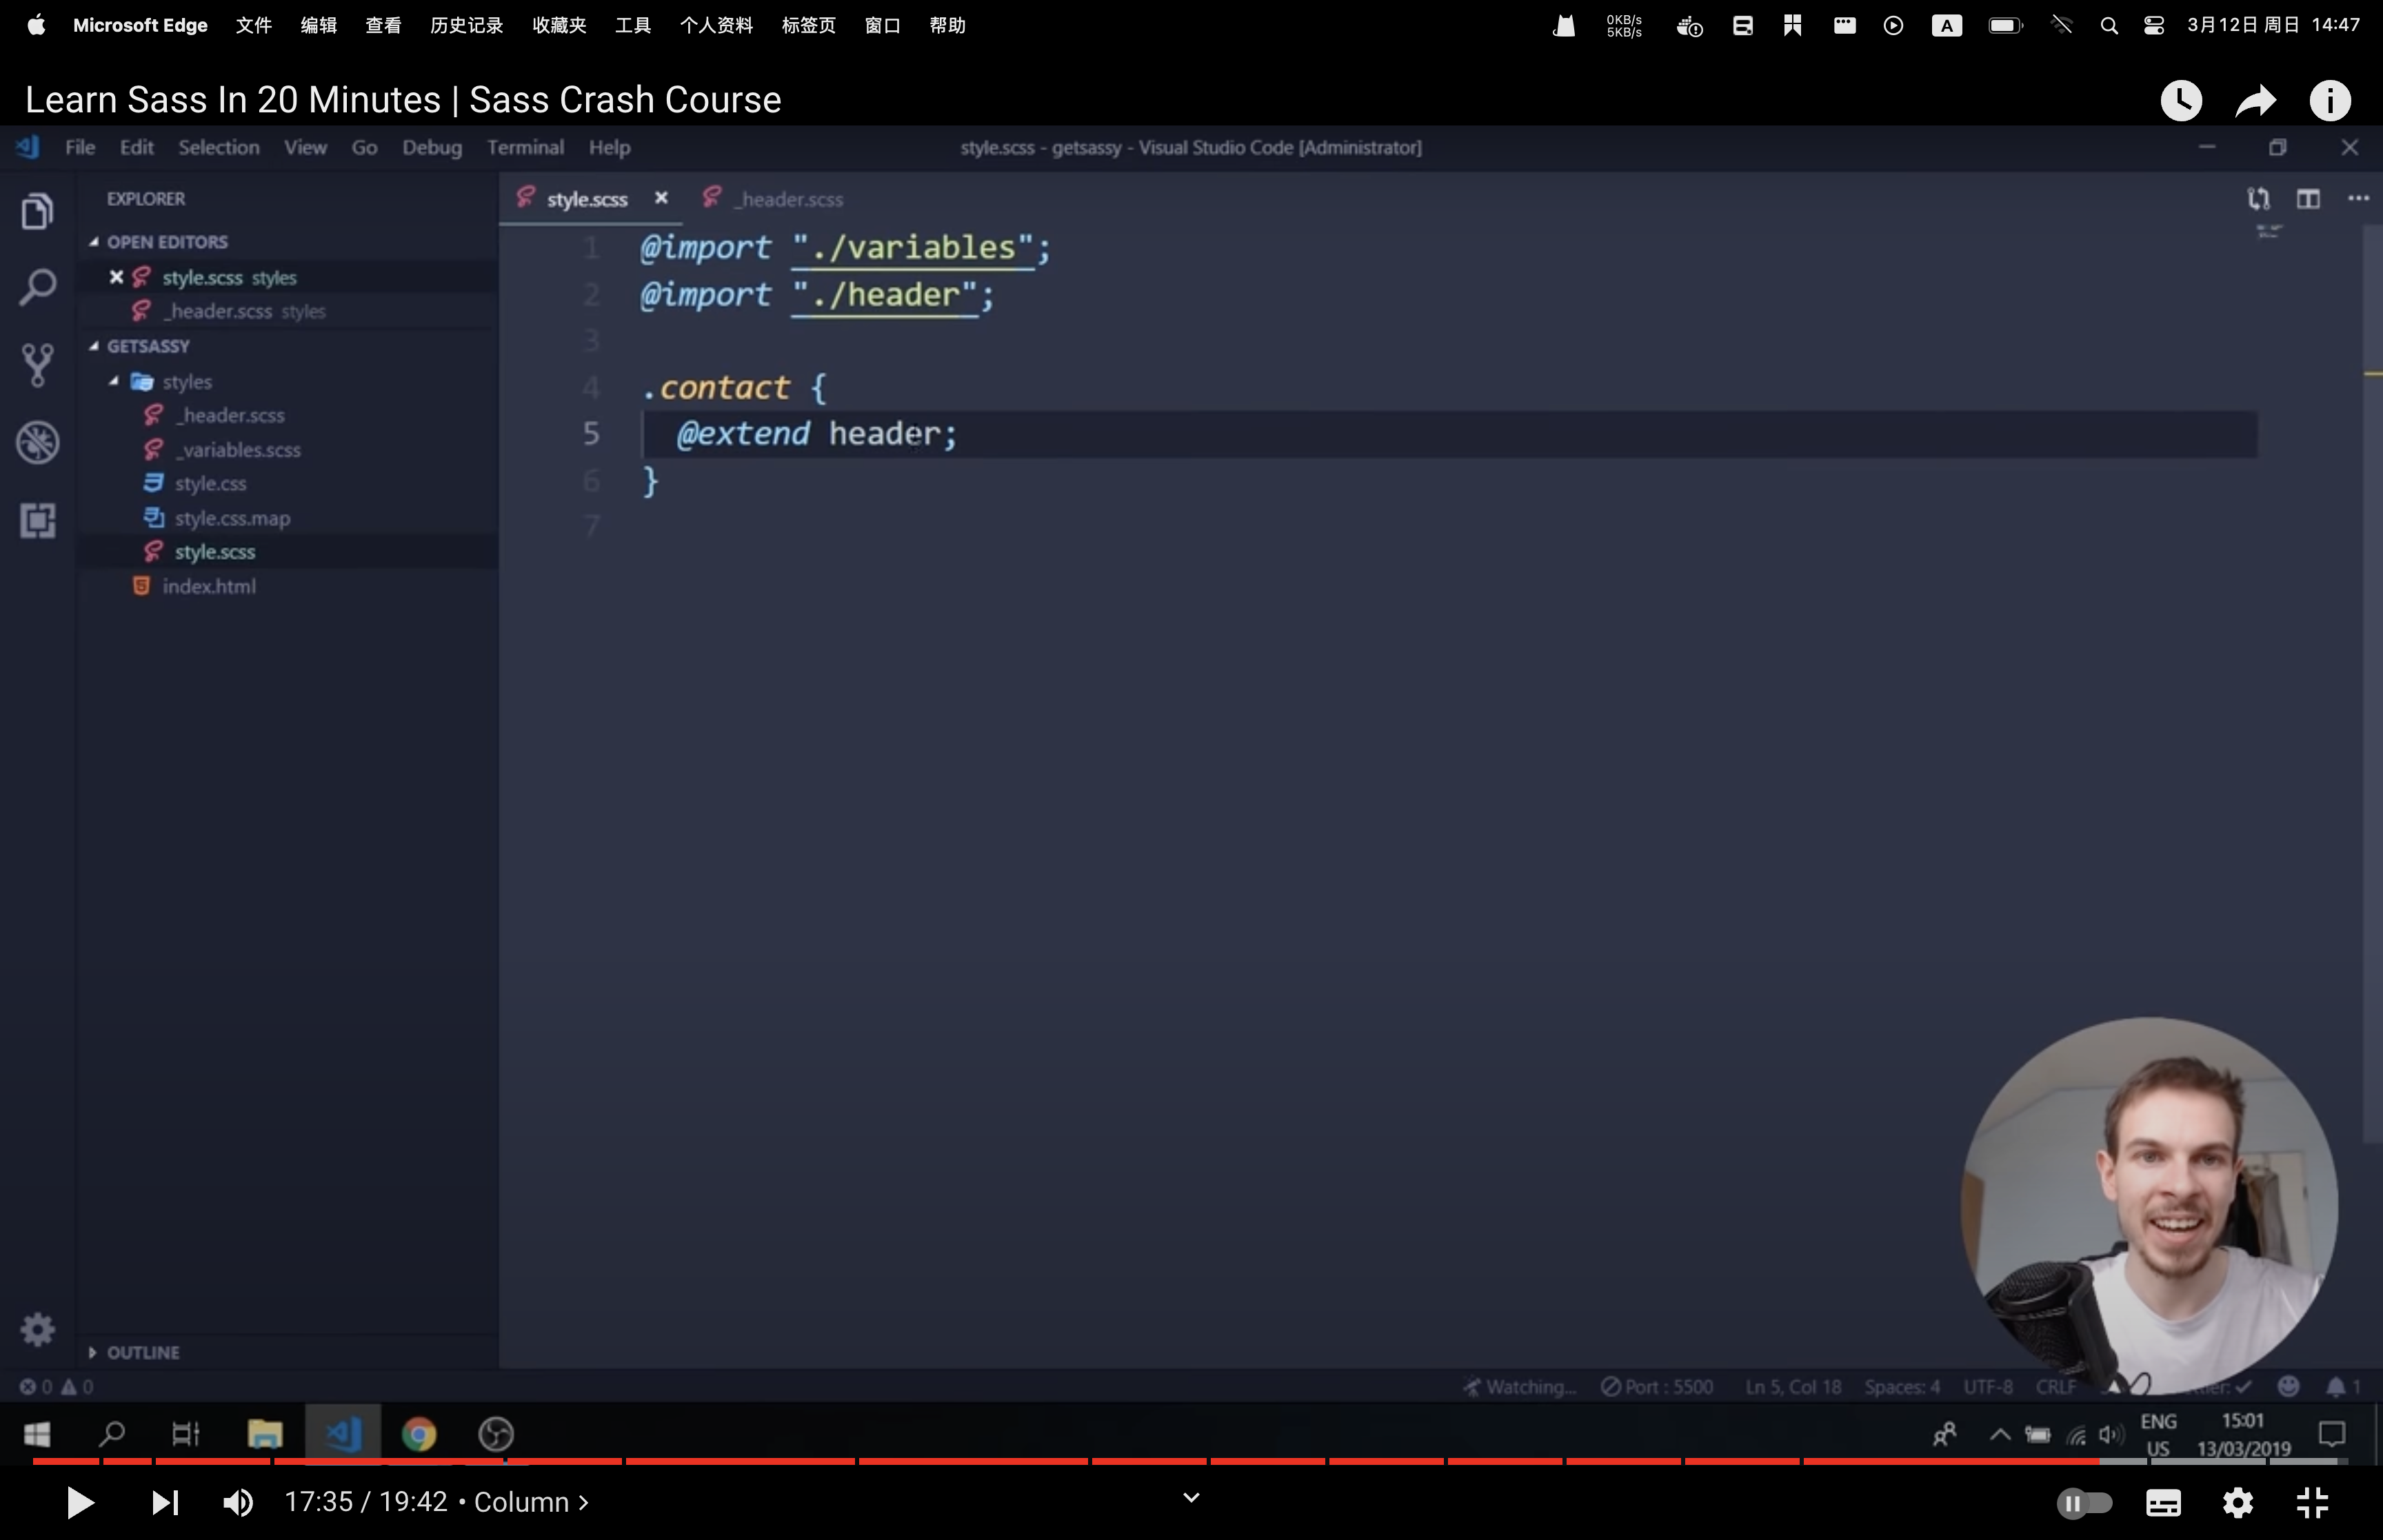Select _header.scss in Open Editors
The image size is (2383, 1540).
[243, 311]
